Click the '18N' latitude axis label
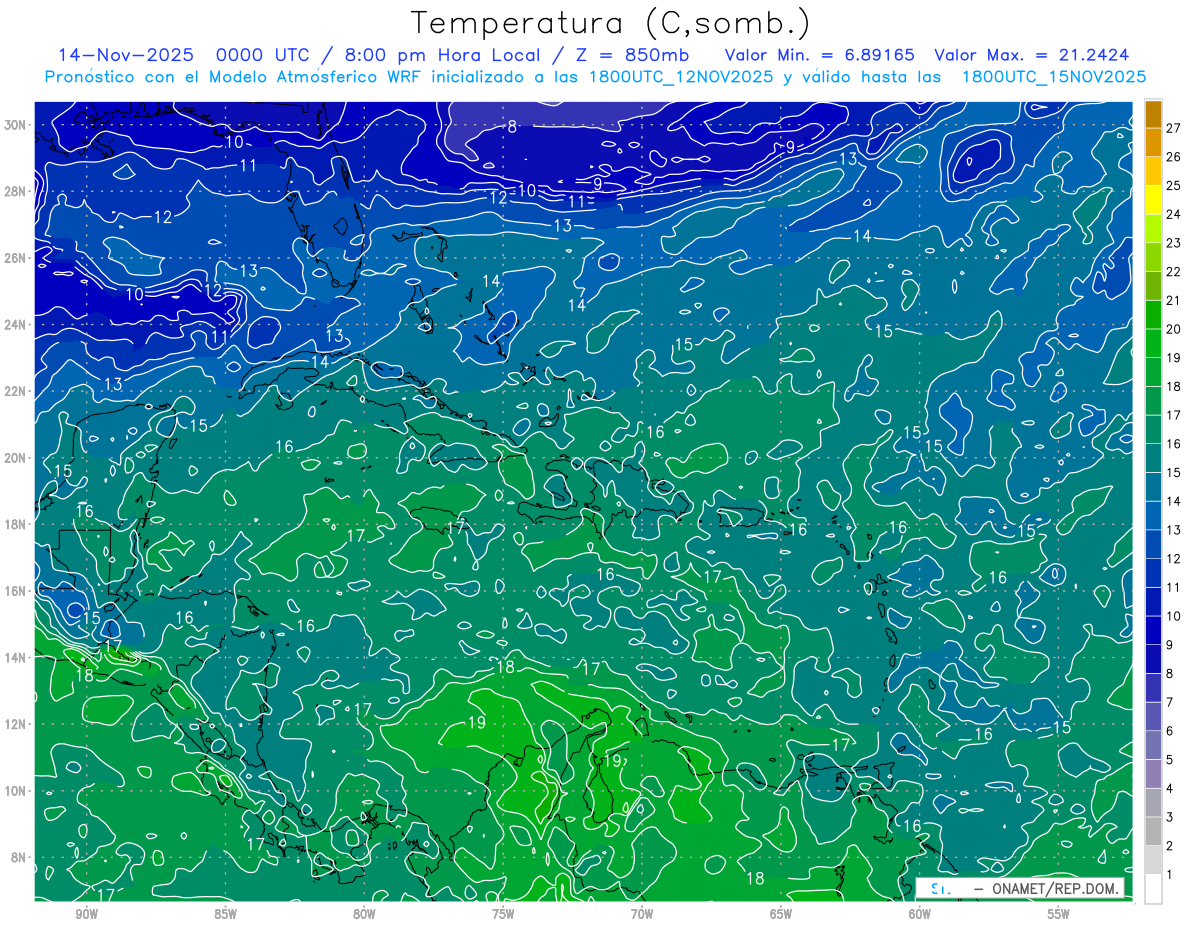This screenshot has width=1200, height=927. click(x=16, y=524)
